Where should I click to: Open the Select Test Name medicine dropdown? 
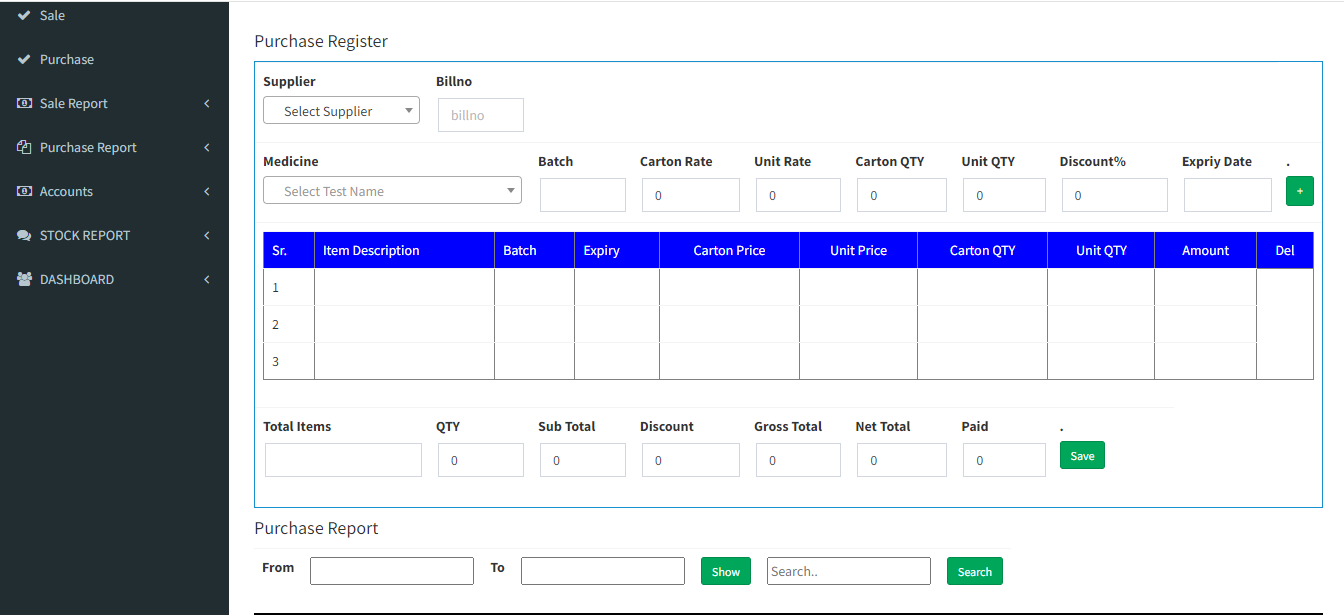tap(392, 191)
